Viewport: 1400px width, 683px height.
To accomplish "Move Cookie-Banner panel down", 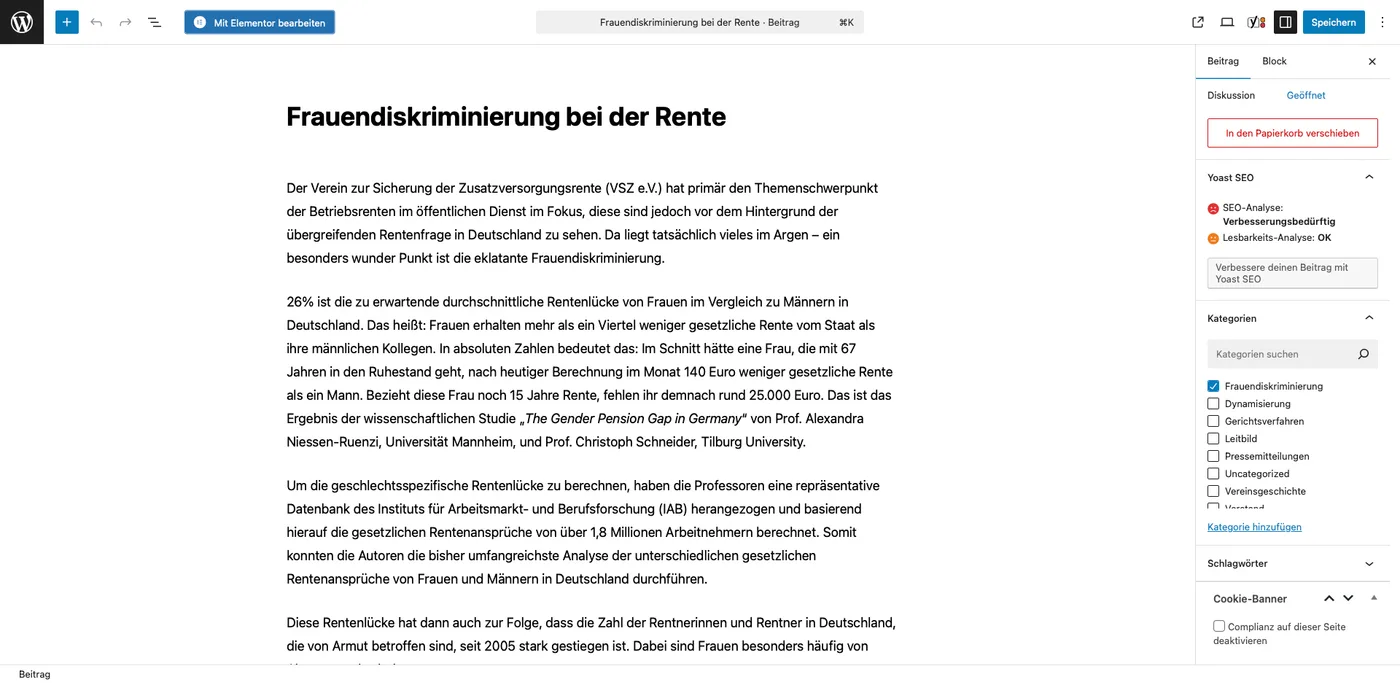I will (1348, 598).
